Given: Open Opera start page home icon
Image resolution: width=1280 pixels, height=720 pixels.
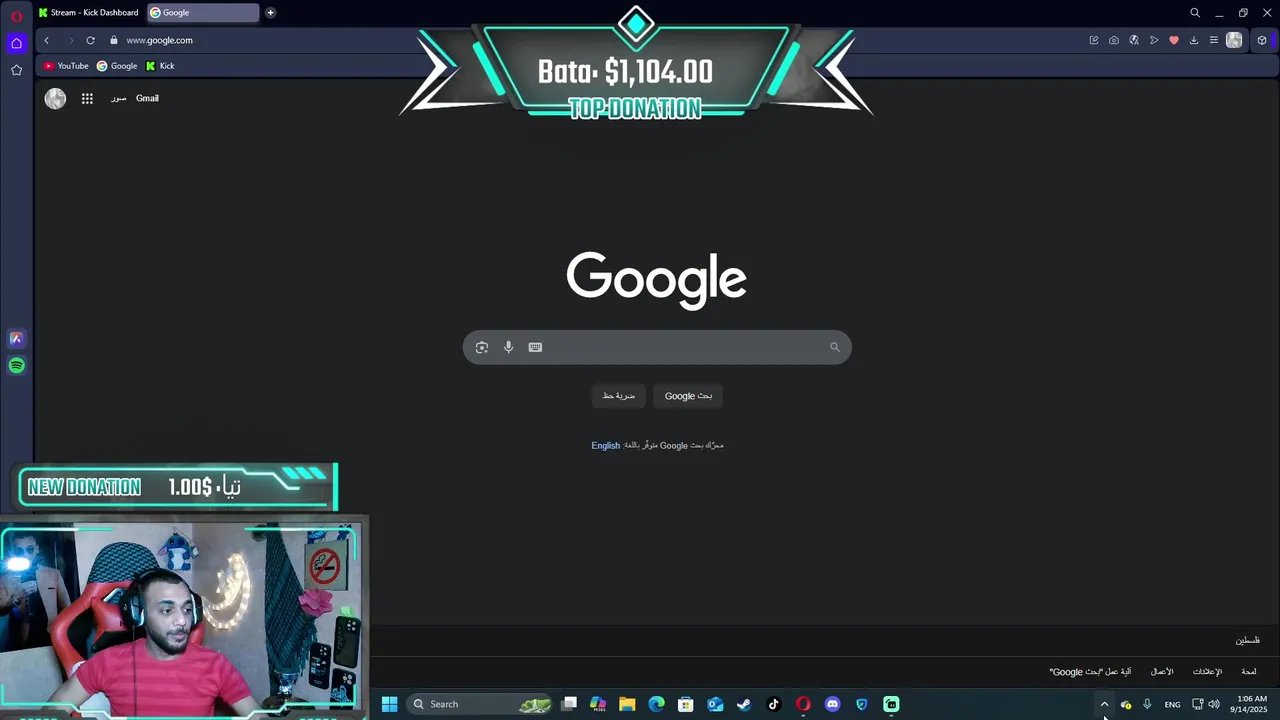Looking at the screenshot, I should coord(16,43).
